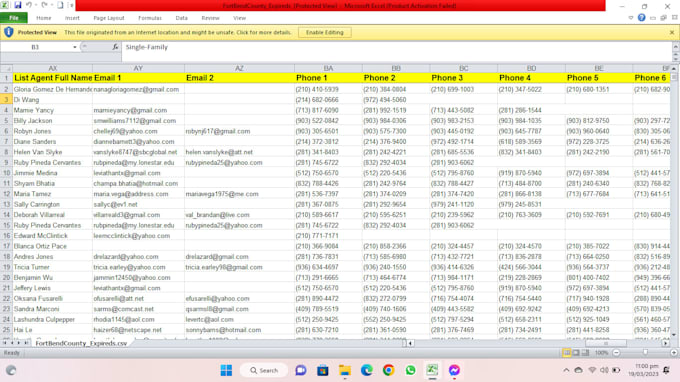This screenshot has width=680, height=382.
Task: Click the Enable Editing button
Action: tap(325, 33)
